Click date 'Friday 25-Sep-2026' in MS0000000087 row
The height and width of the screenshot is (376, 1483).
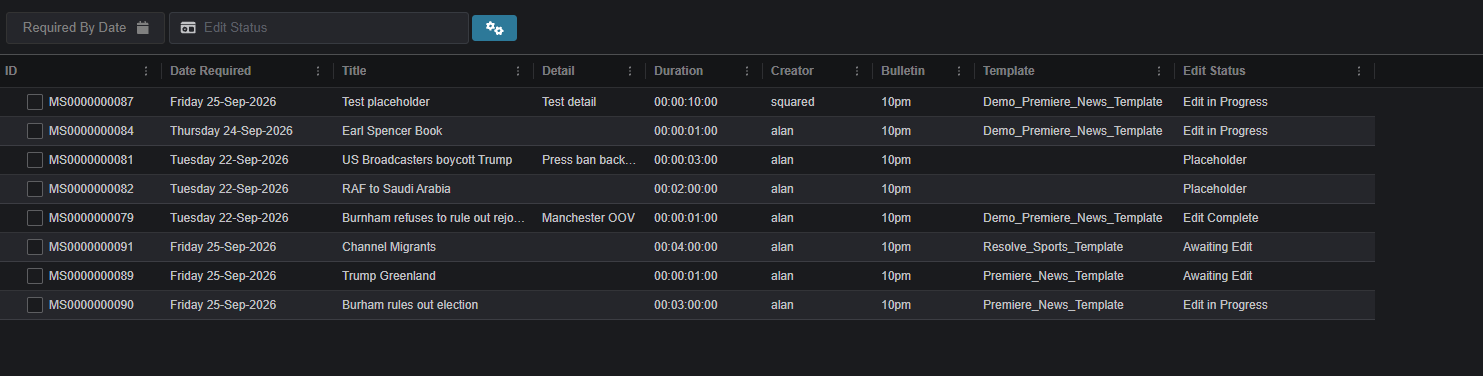point(223,102)
